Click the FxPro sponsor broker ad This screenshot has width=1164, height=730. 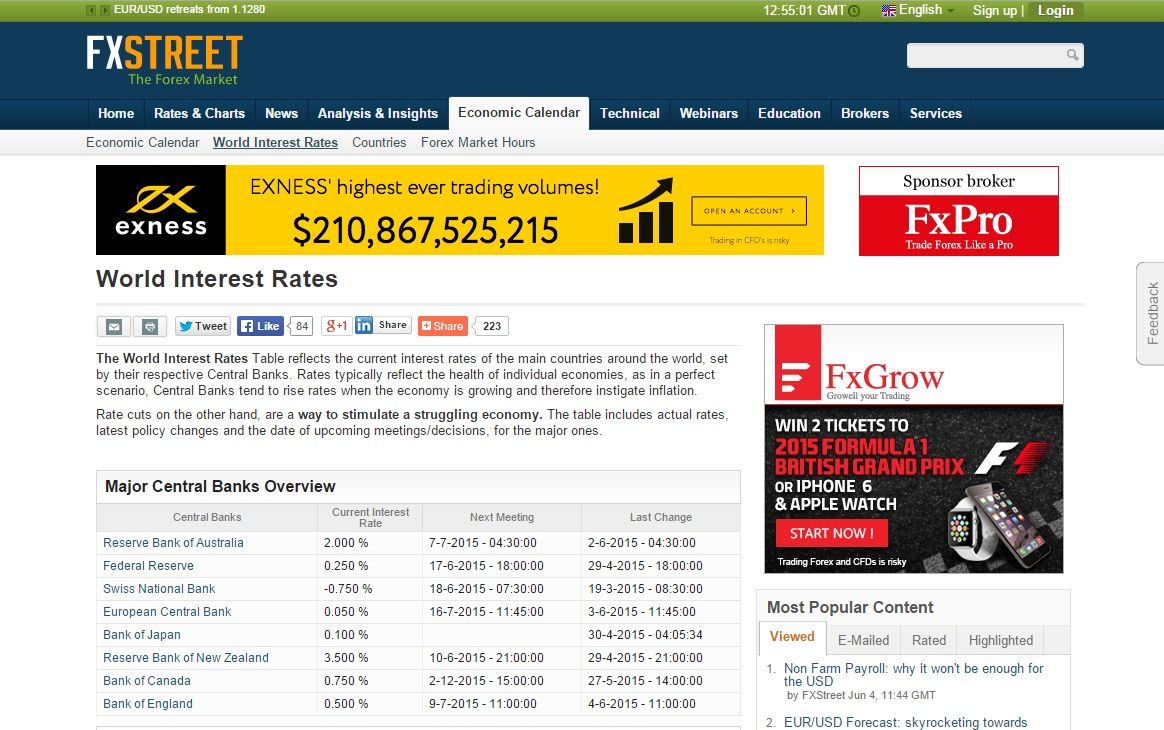coord(958,211)
